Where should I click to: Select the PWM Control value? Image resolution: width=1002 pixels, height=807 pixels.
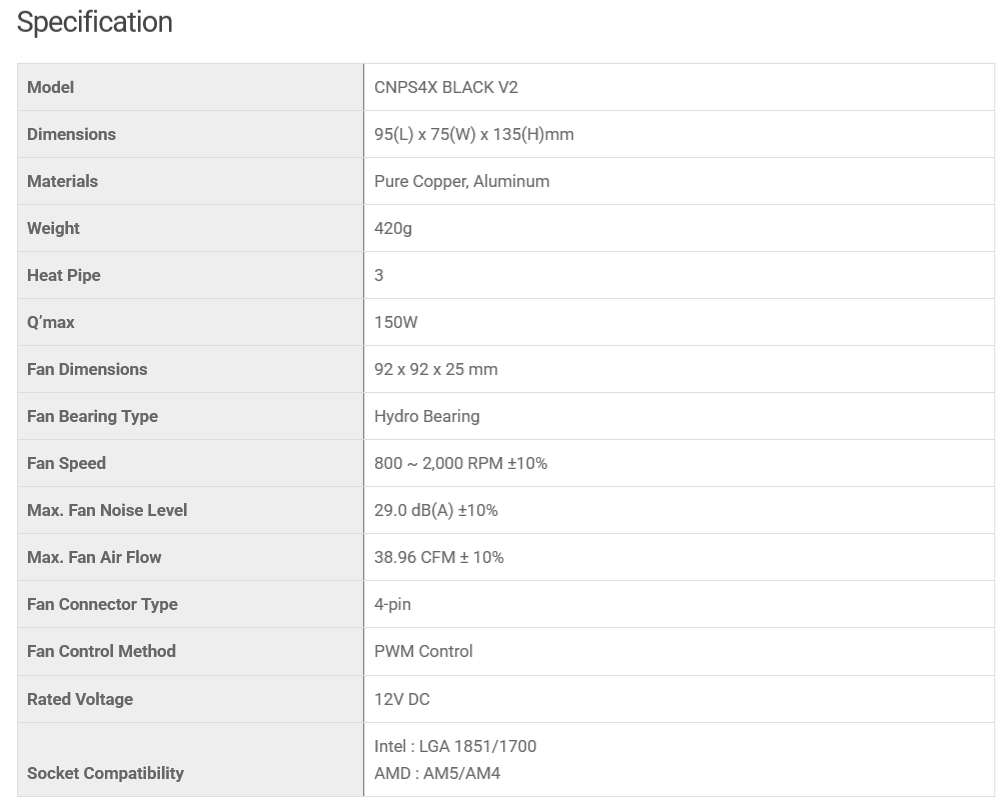click(x=424, y=651)
